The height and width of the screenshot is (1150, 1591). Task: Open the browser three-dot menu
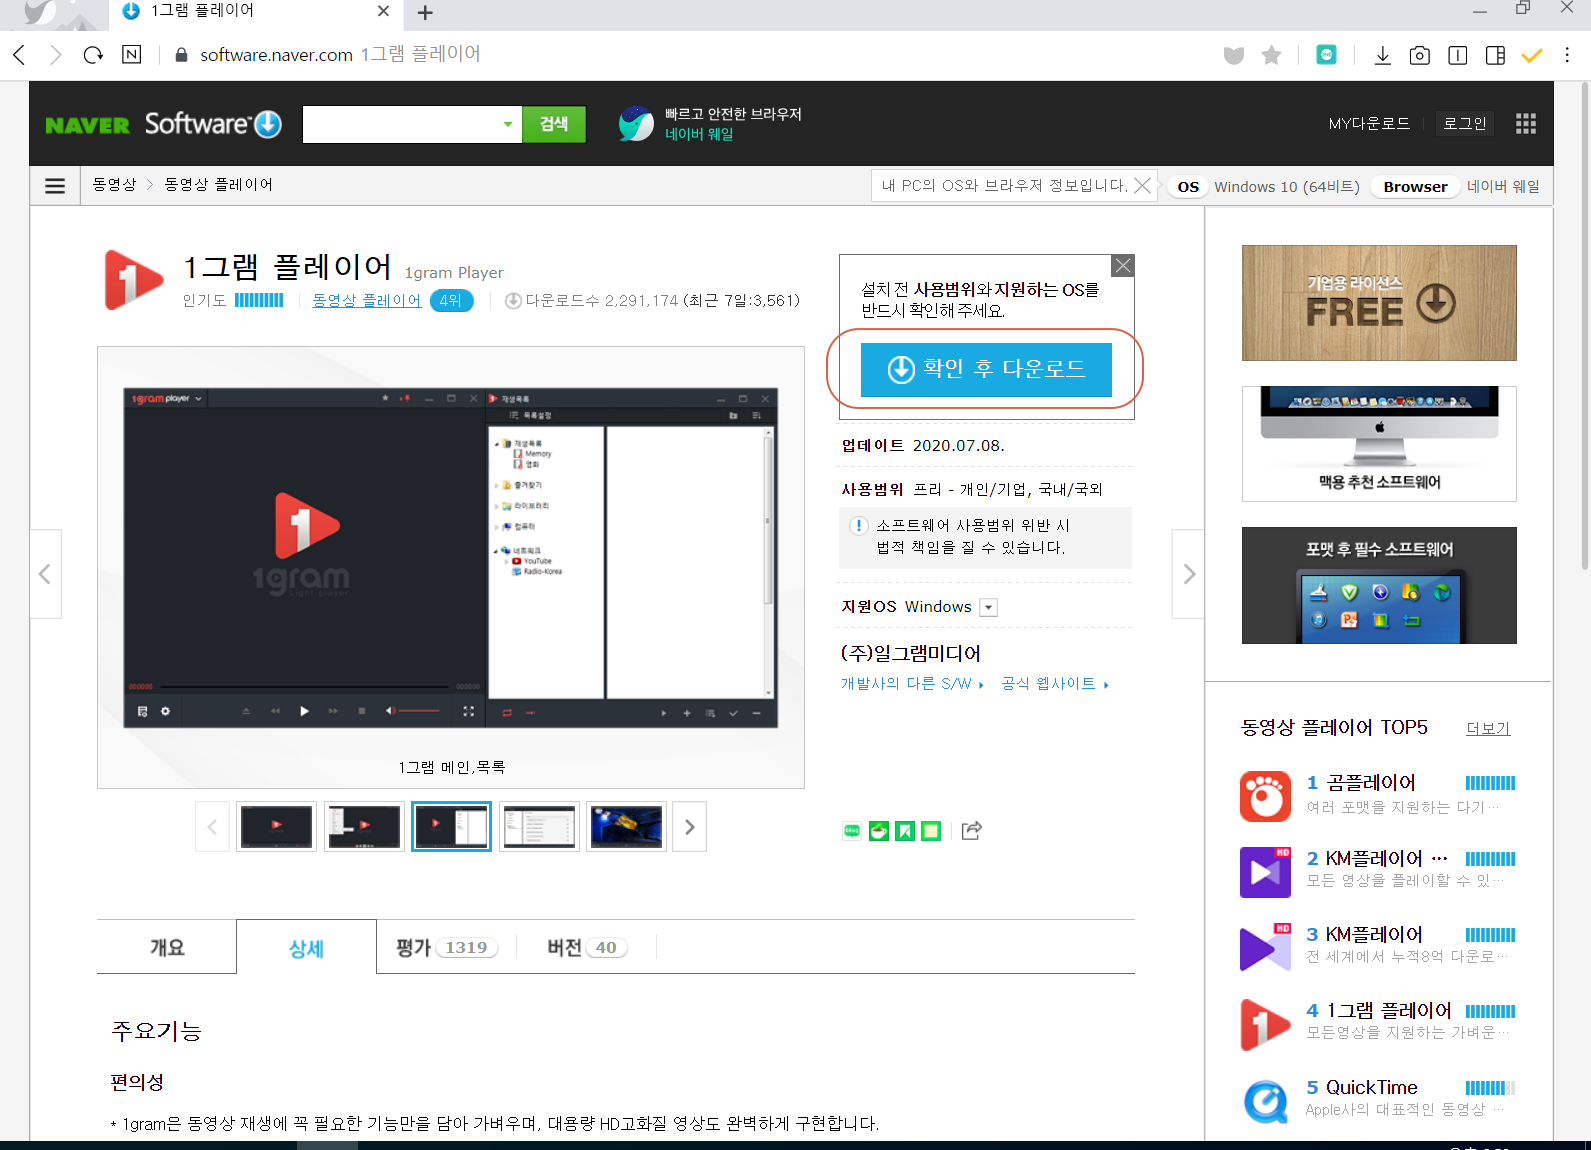(x=1567, y=55)
